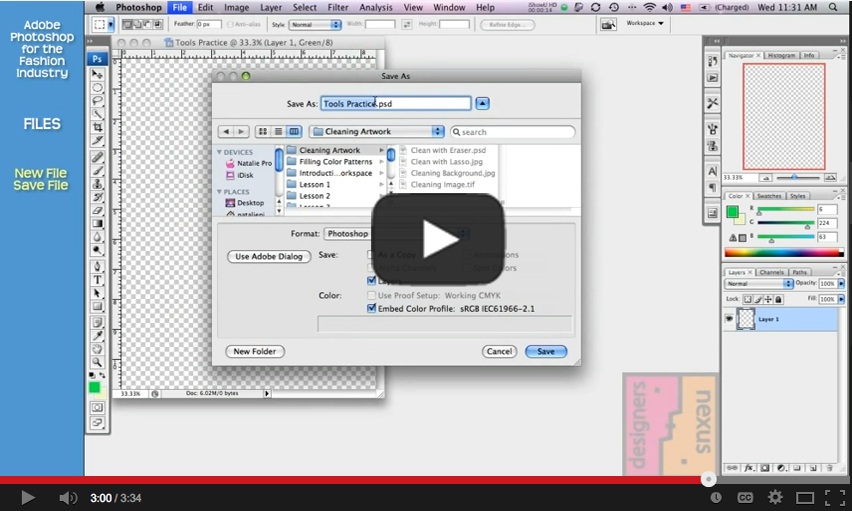
Task: Open the Cleaning Artwork location dropdown
Action: point(377,132)
